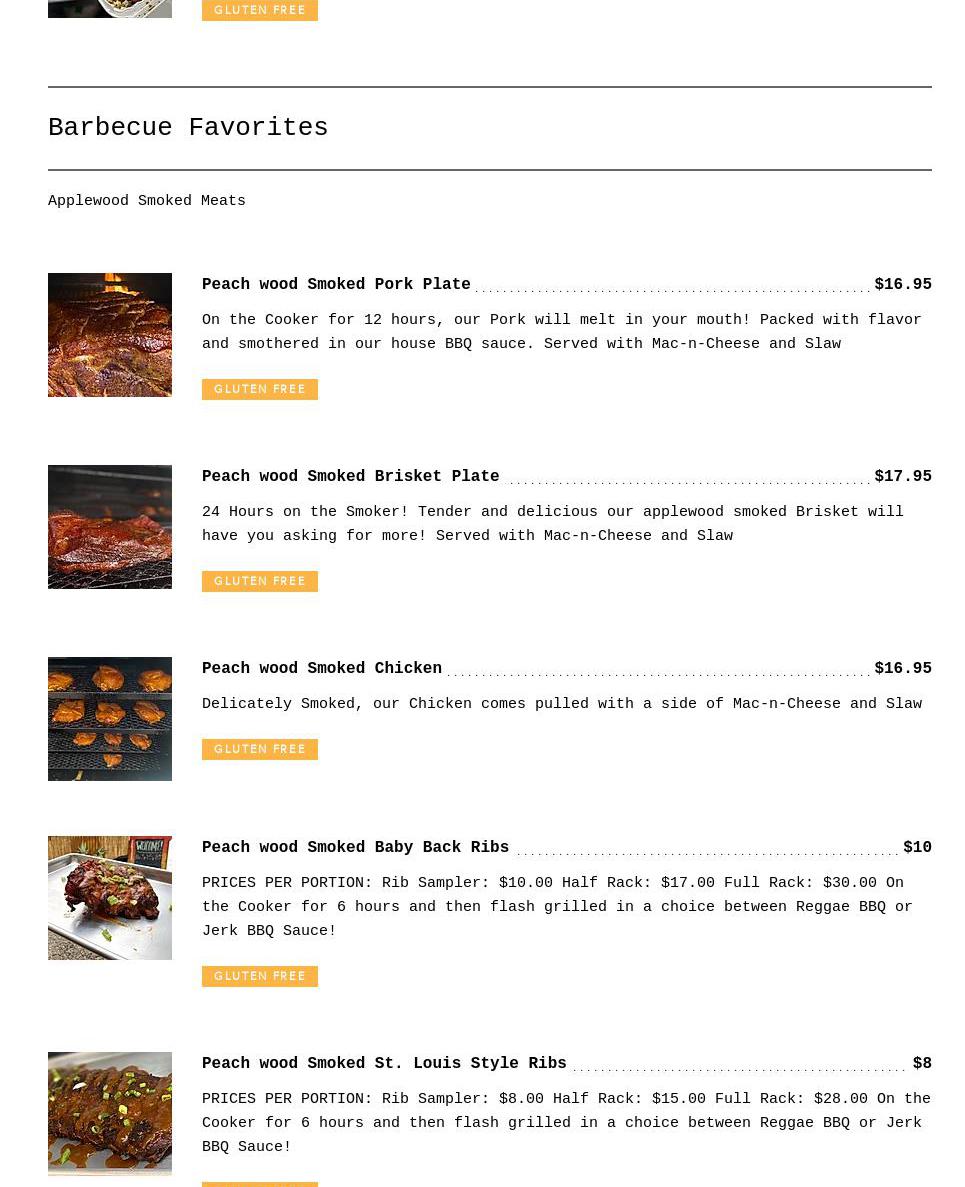965x1187 pixels.
Task: Click the $16.95 price of Pork Plate
Action: coord(903,284)
